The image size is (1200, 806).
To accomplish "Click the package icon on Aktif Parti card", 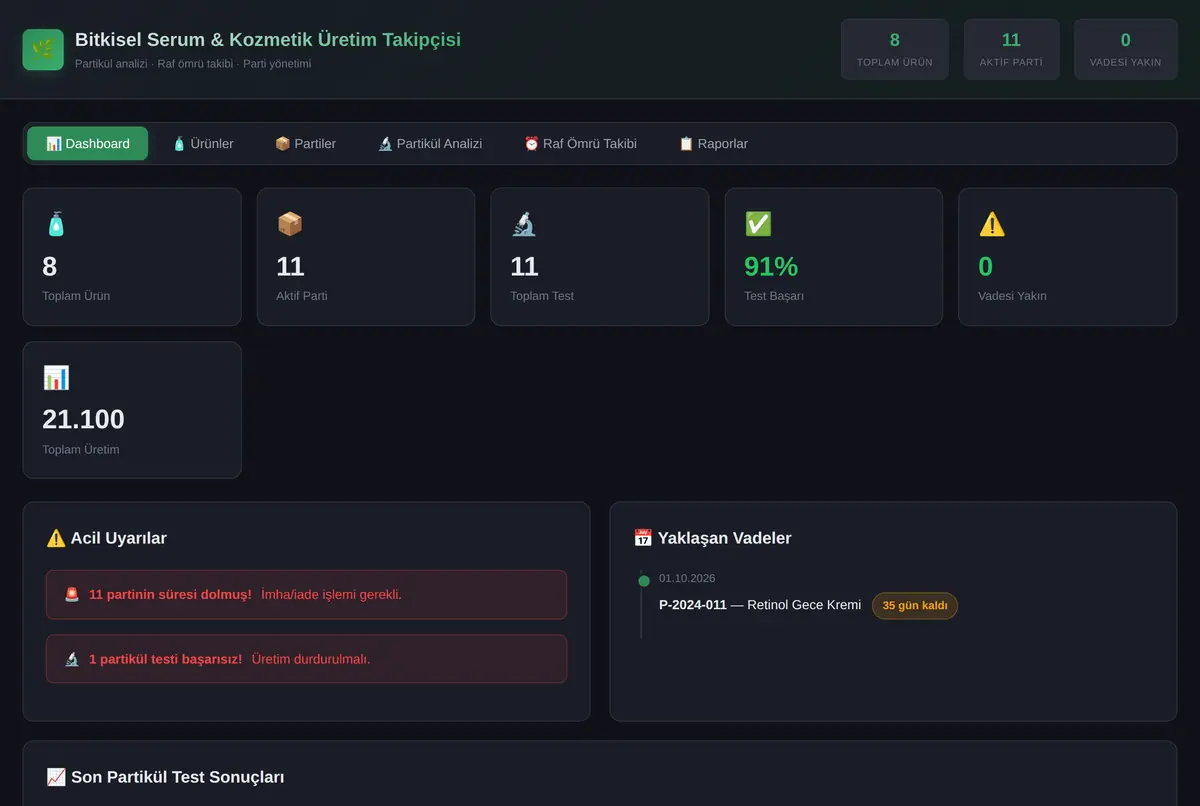I will (x=290, y=225).
